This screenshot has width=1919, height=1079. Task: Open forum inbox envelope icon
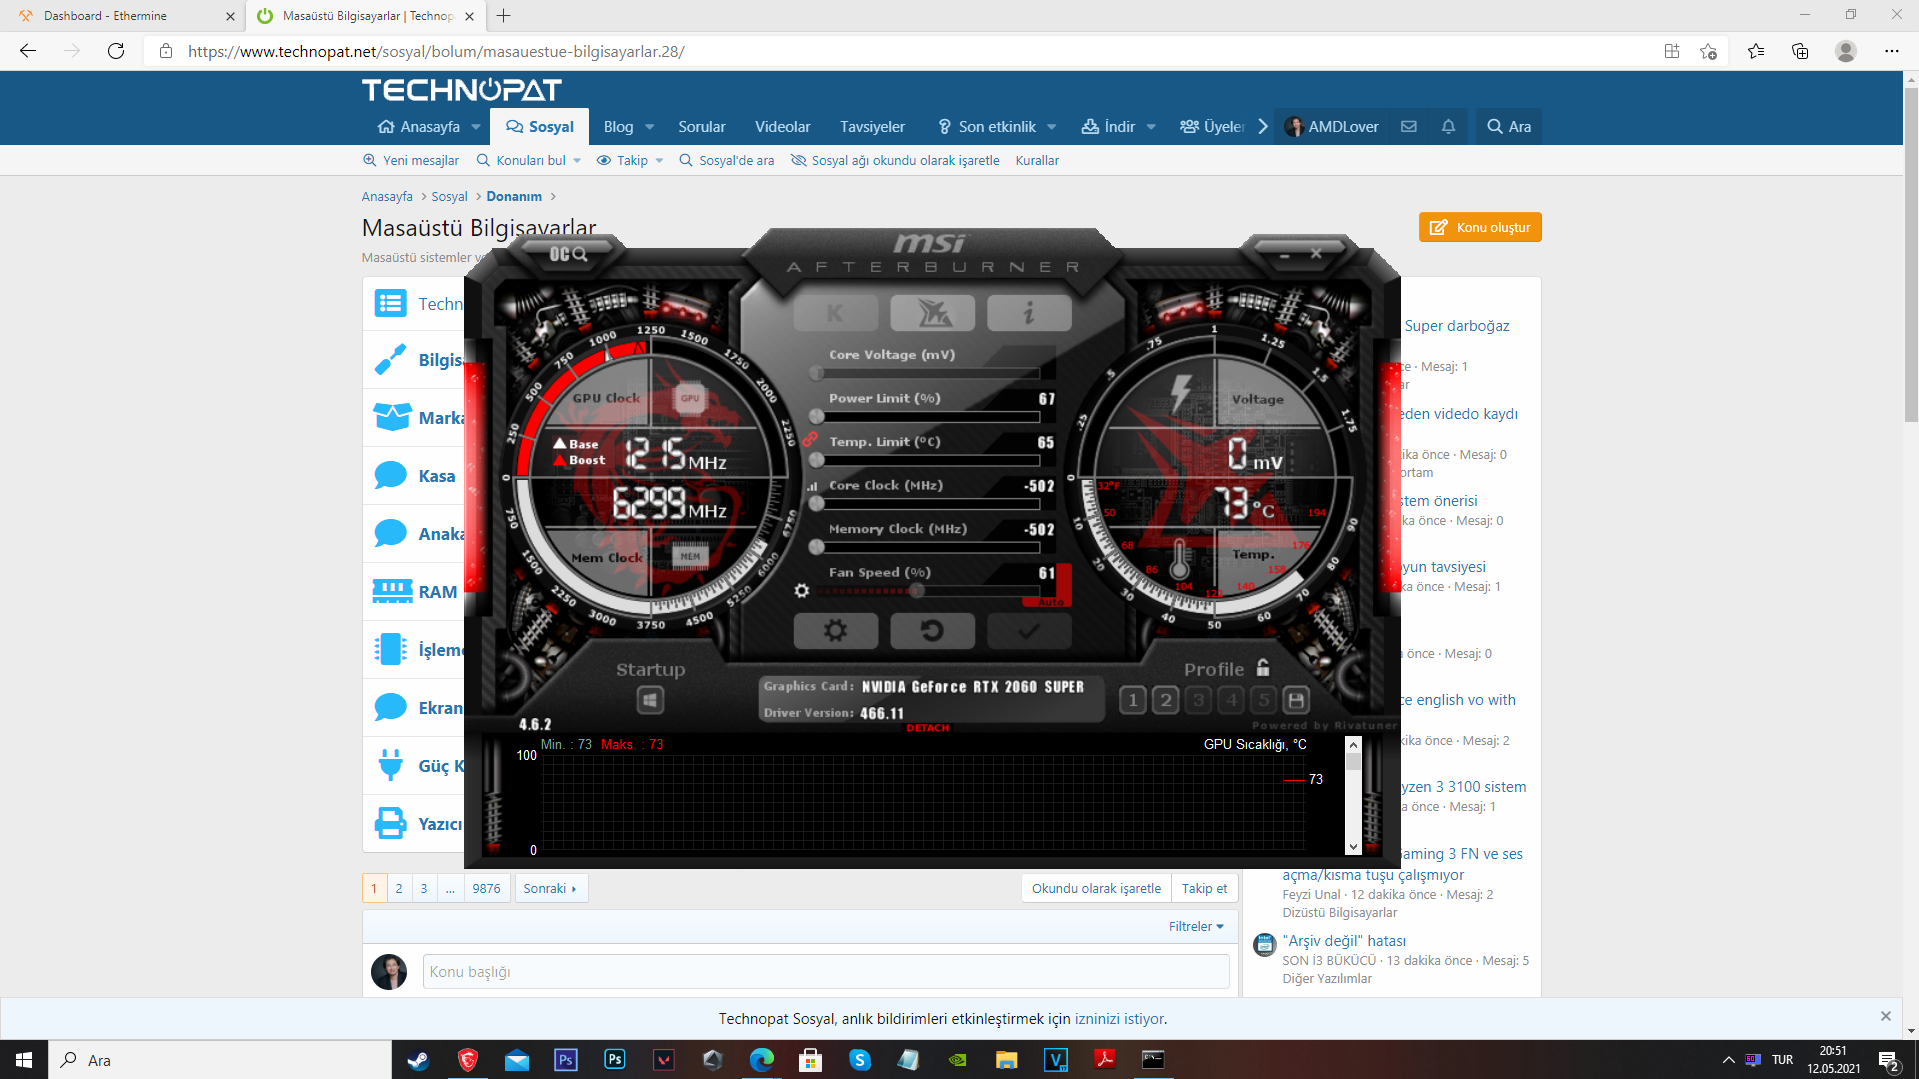point(1409,127)
